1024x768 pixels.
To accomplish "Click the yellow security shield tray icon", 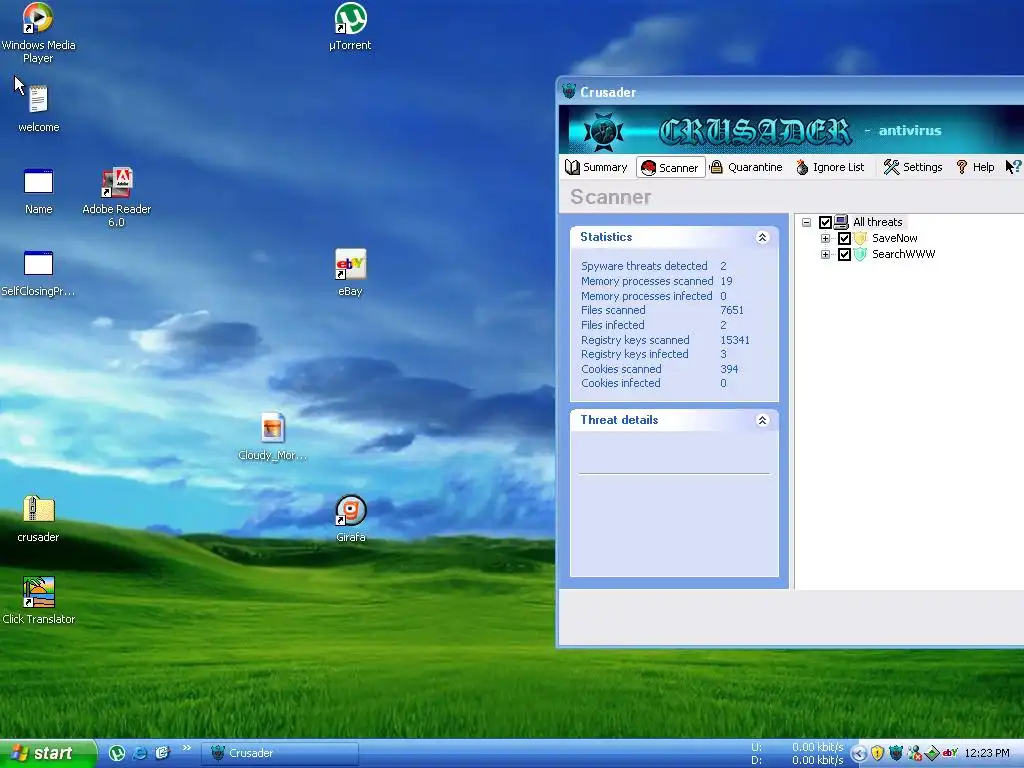I will click(878, 753).
